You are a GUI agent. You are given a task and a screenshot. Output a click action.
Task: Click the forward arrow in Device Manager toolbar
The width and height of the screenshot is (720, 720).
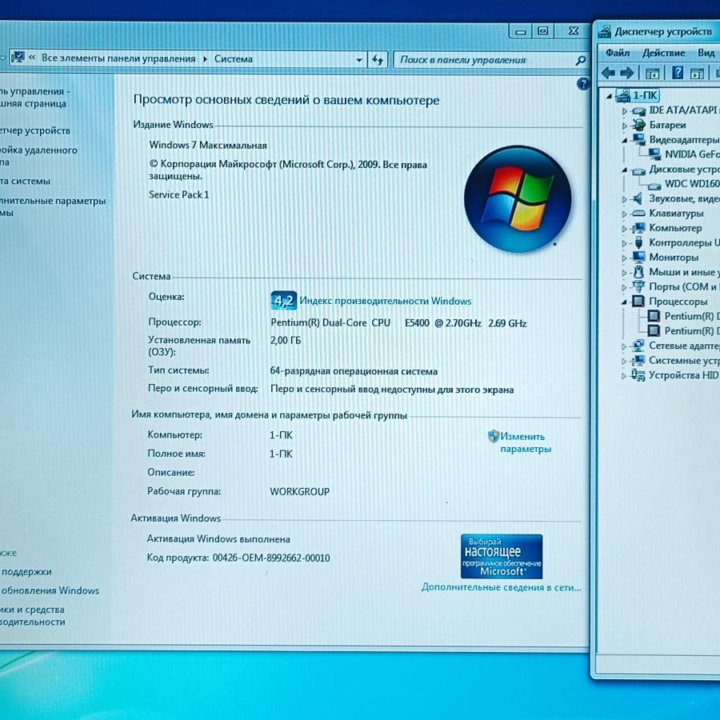[x=627, y=73]
